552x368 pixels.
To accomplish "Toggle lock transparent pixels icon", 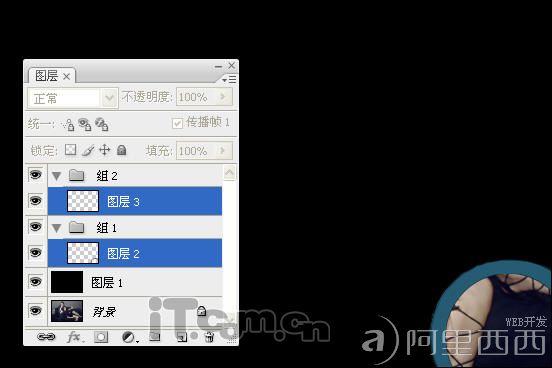I will [x=70, y=150].
